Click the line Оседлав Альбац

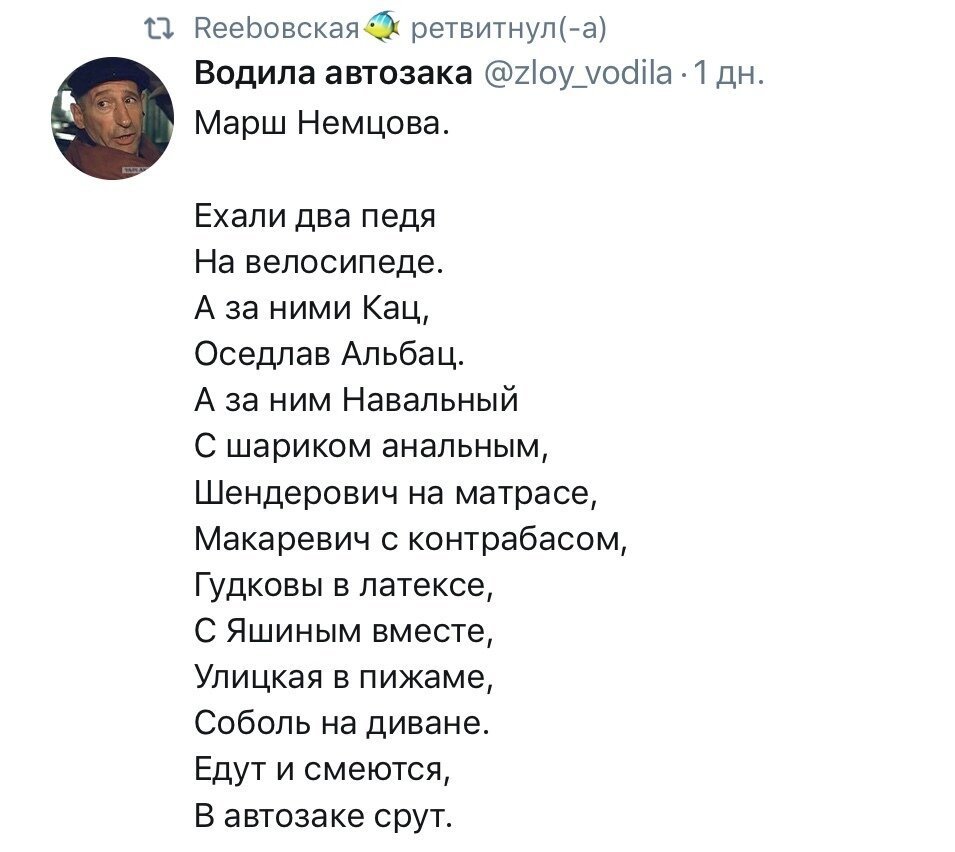[329, 354]
